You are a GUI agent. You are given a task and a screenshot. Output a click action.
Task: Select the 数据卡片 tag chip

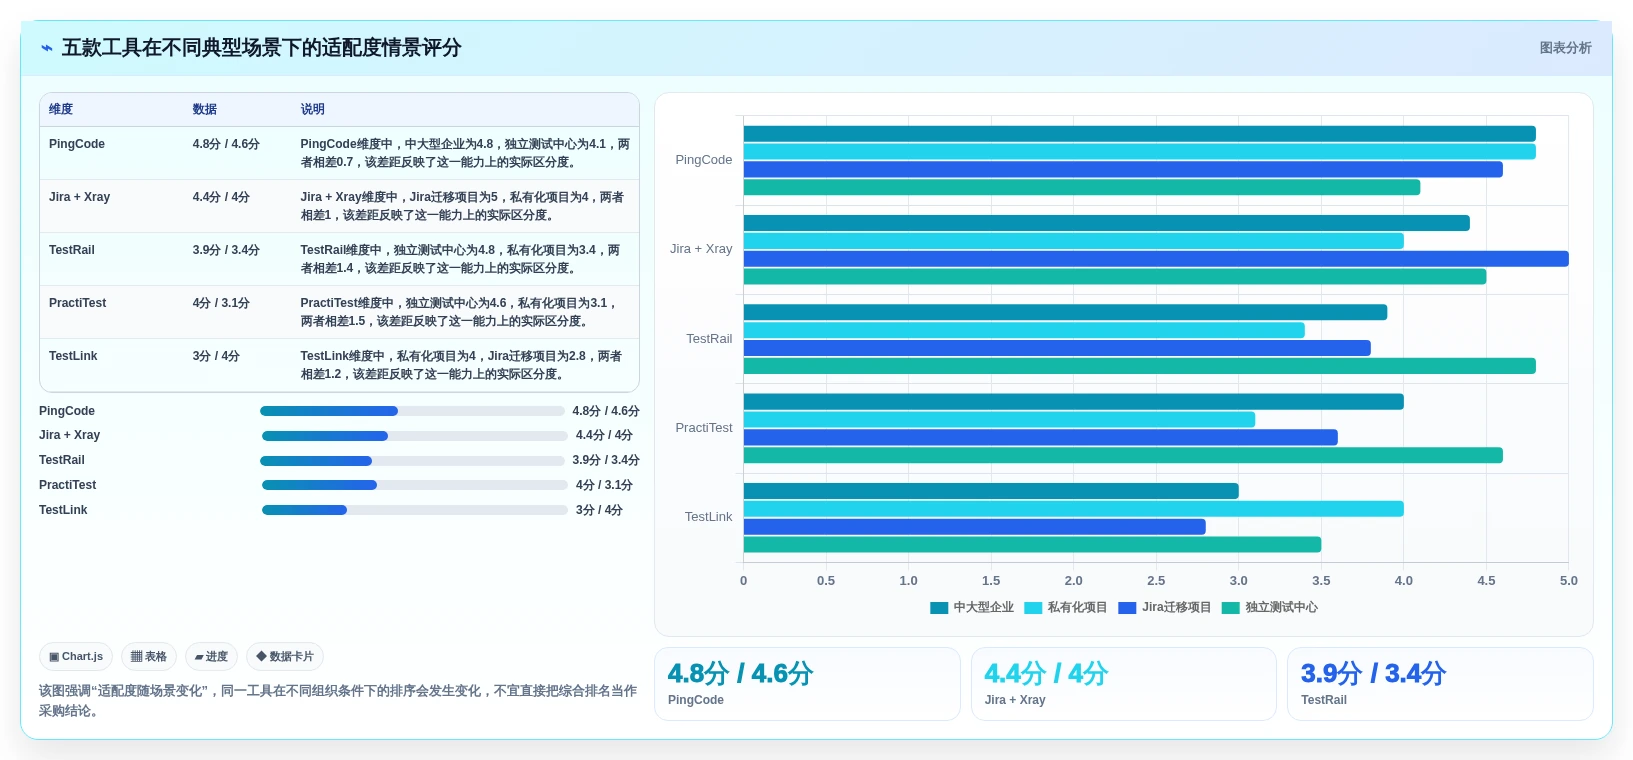[x=285, y=657]
